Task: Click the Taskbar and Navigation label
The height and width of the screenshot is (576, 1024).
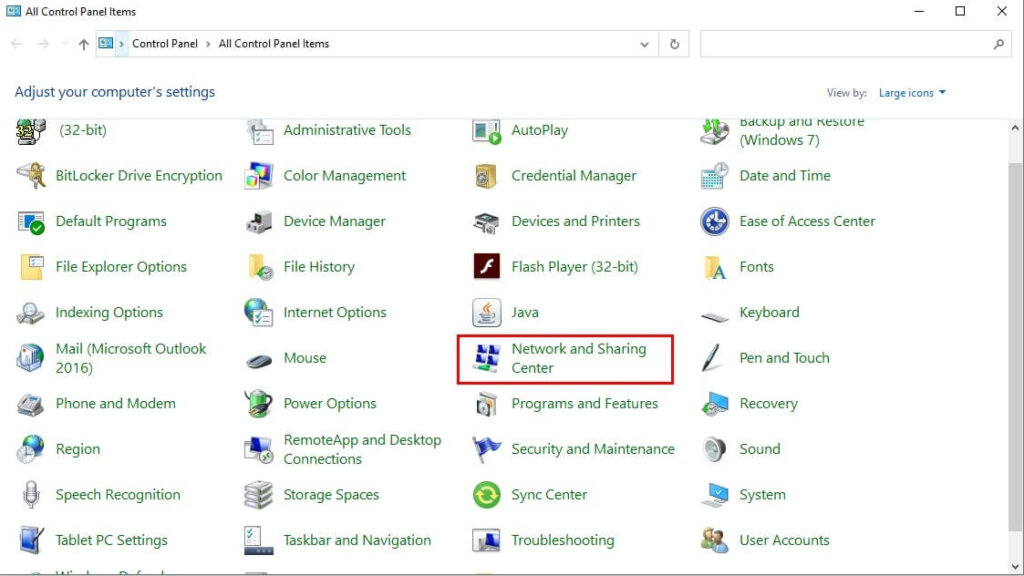Action: pos(357,540)
